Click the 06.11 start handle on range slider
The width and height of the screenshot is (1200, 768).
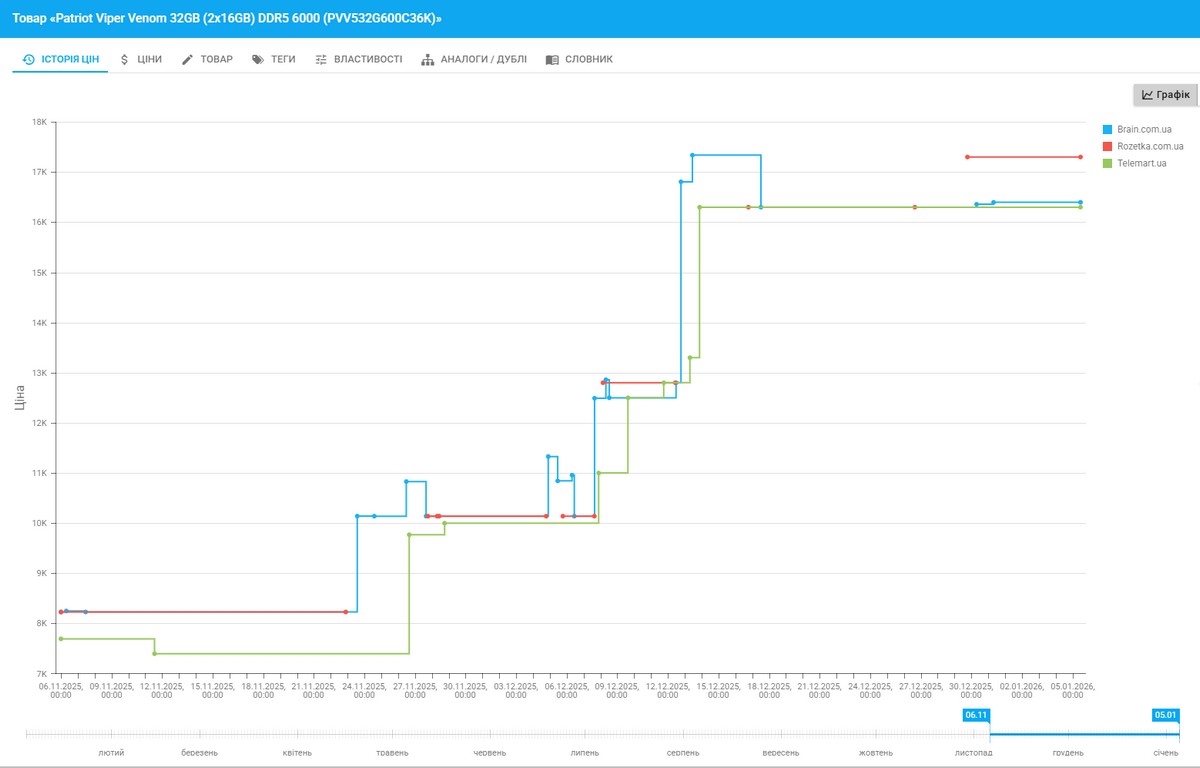976,715
